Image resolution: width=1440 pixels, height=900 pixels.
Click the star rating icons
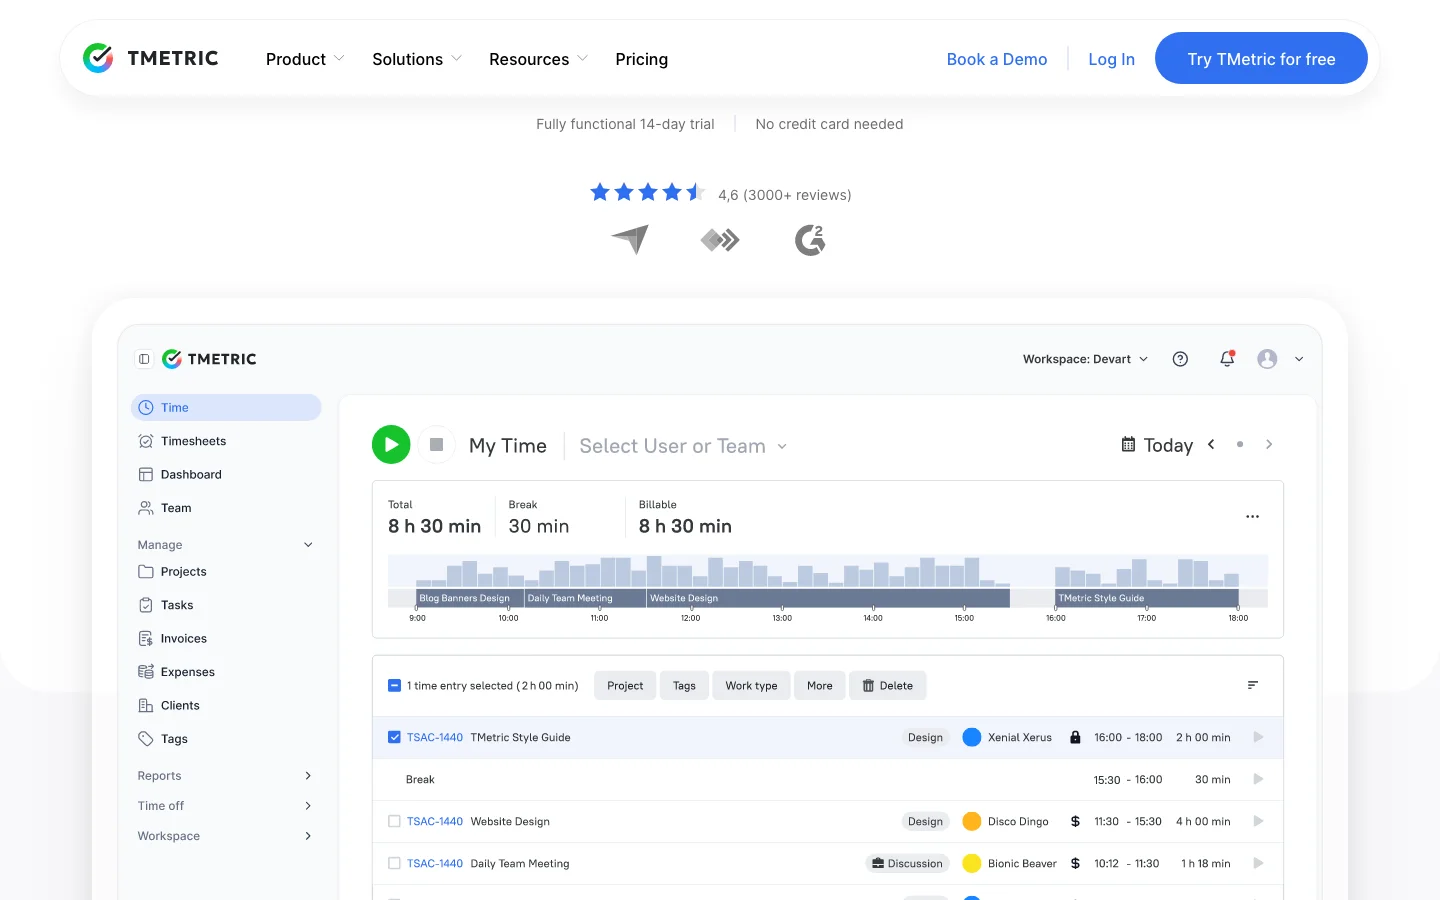[648, 192]
